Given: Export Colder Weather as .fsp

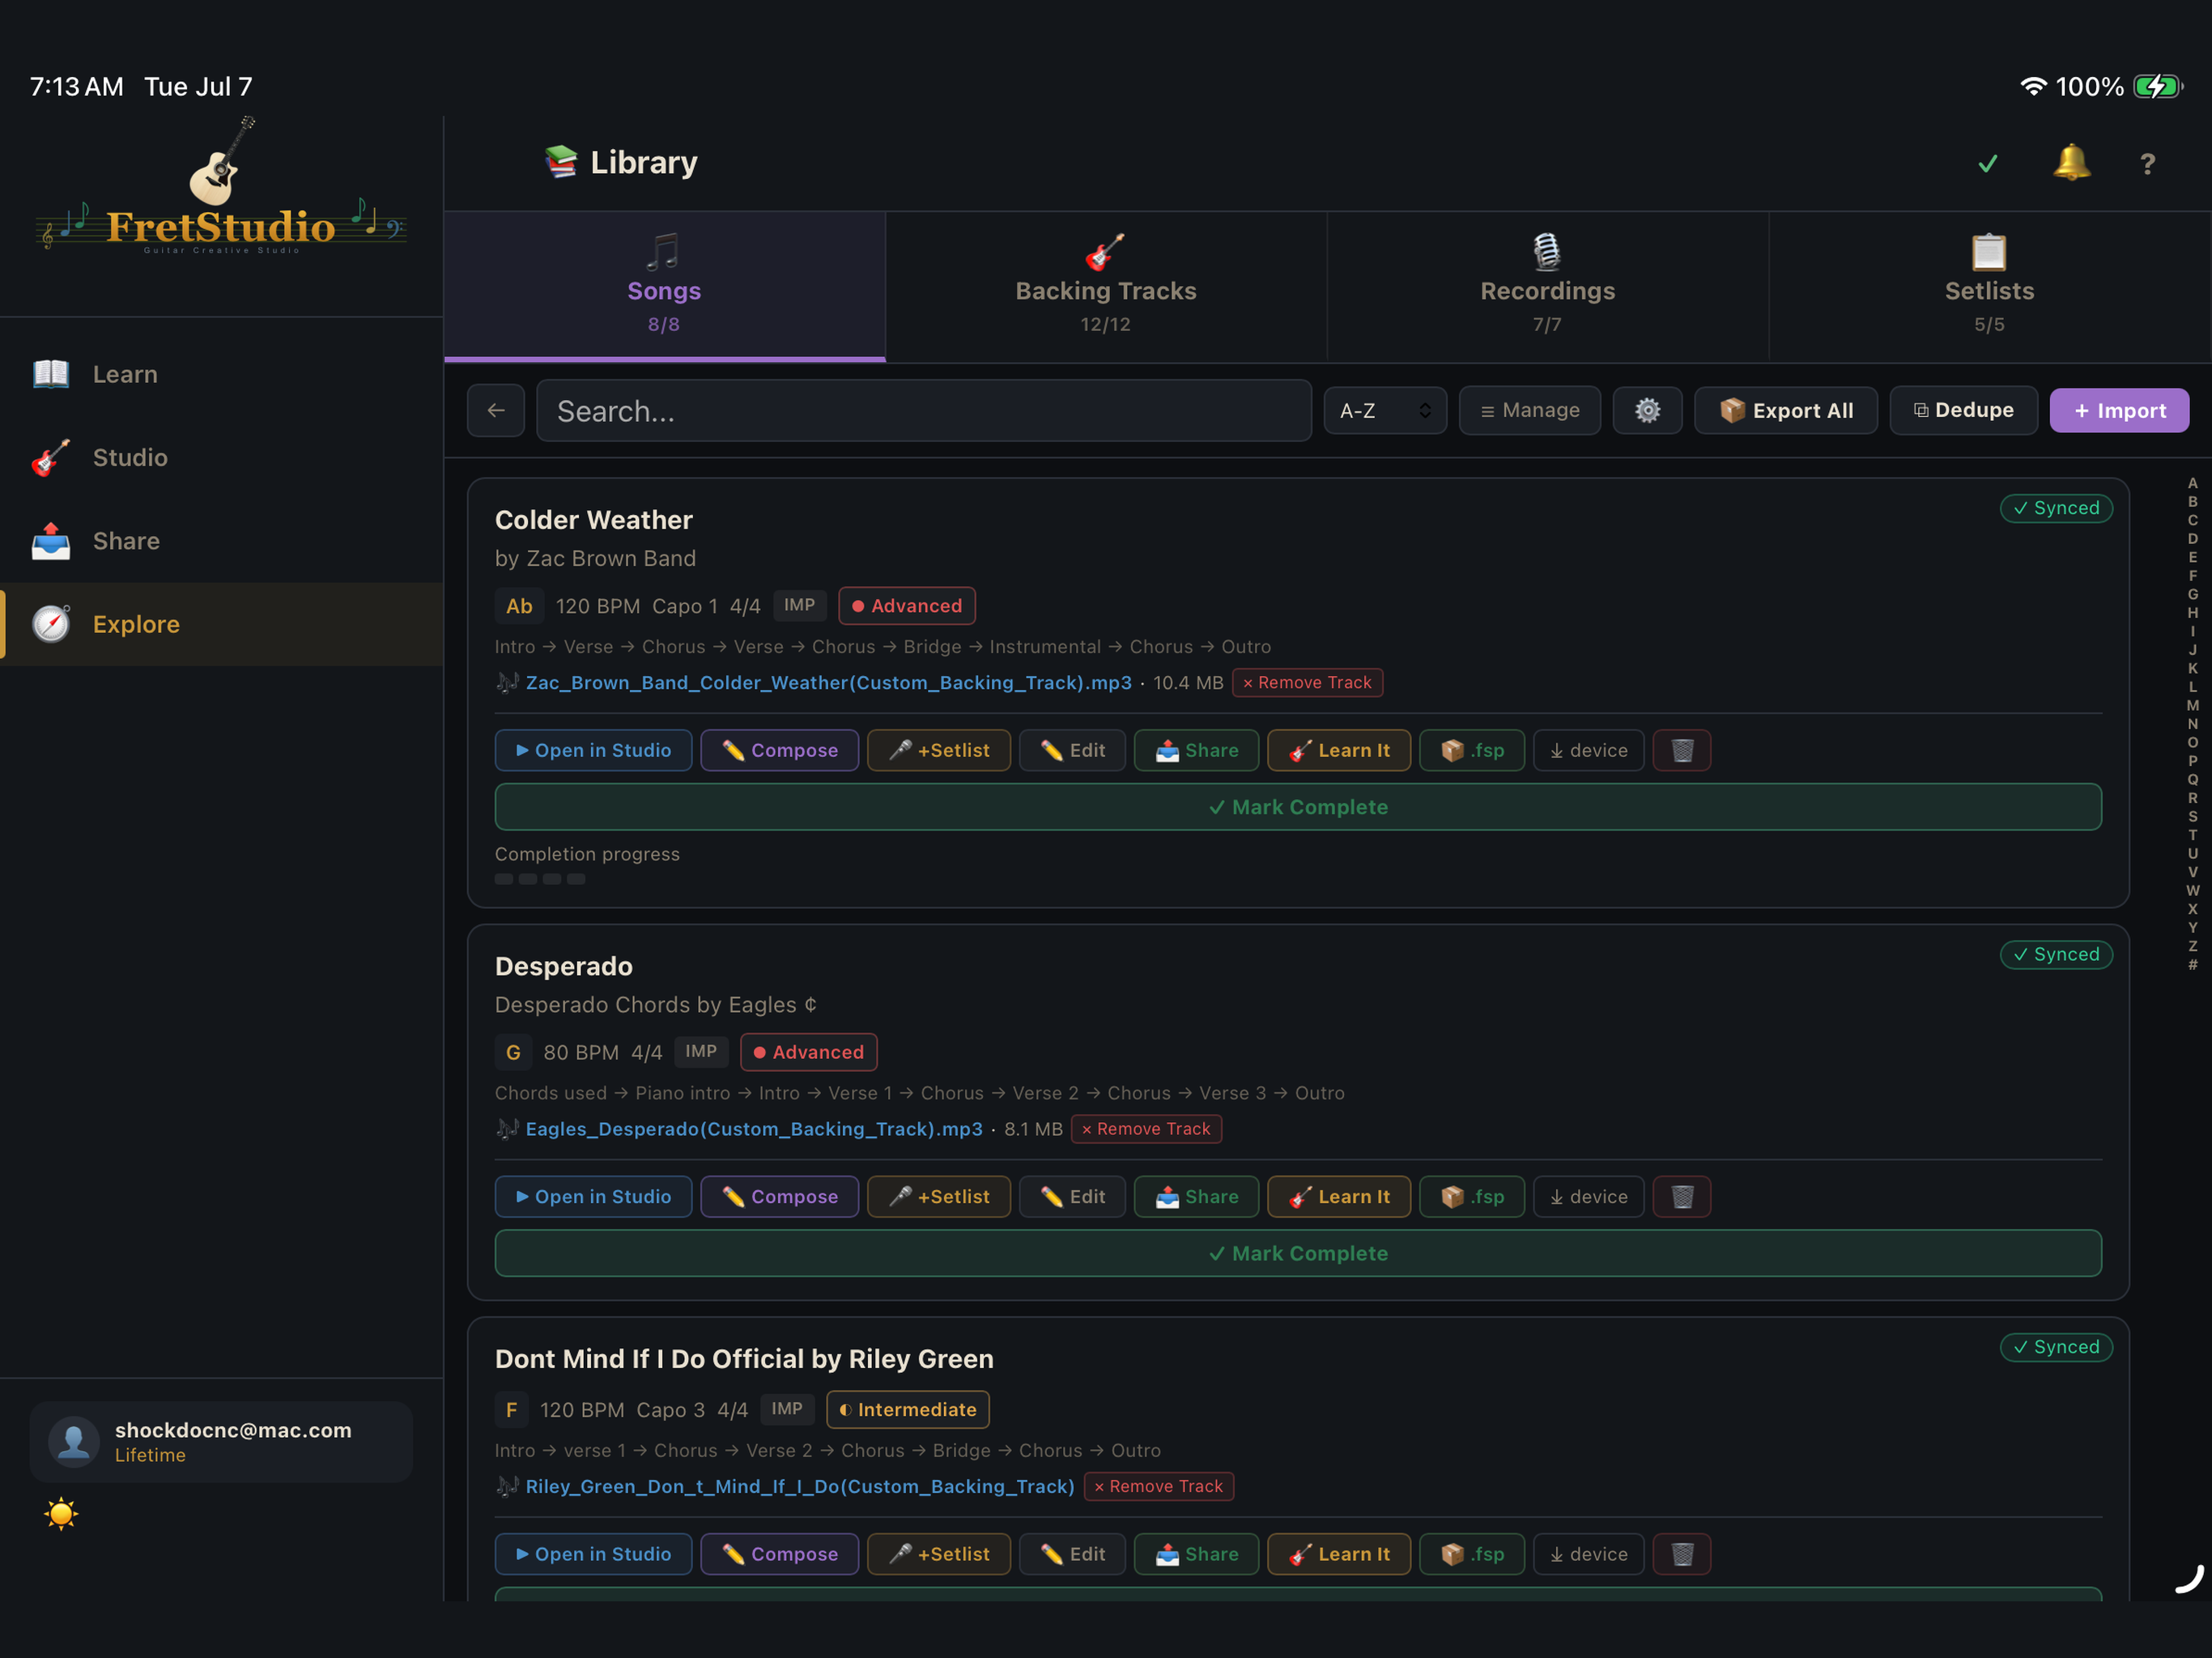Looking at the screenshot, I should tap(1472, 750).
